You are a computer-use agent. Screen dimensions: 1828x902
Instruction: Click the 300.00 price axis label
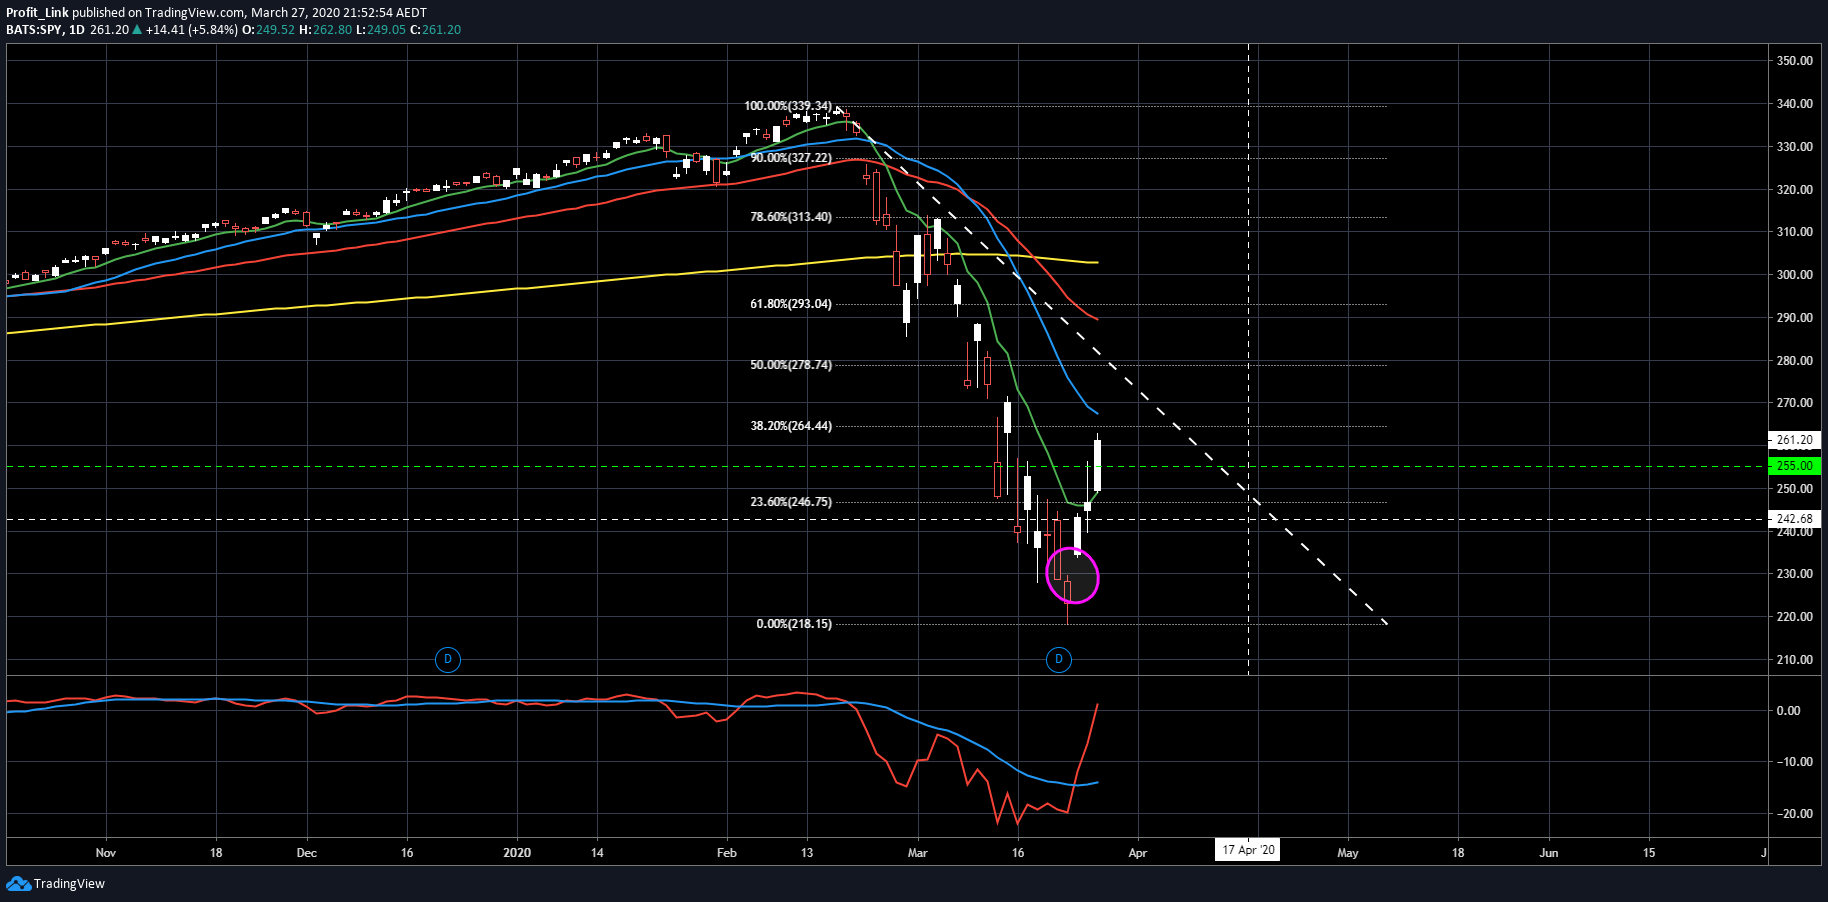[x=1795, y=275]
